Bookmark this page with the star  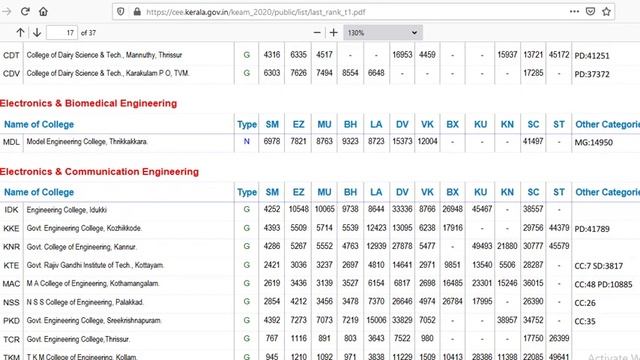click(x=607, y=11)
